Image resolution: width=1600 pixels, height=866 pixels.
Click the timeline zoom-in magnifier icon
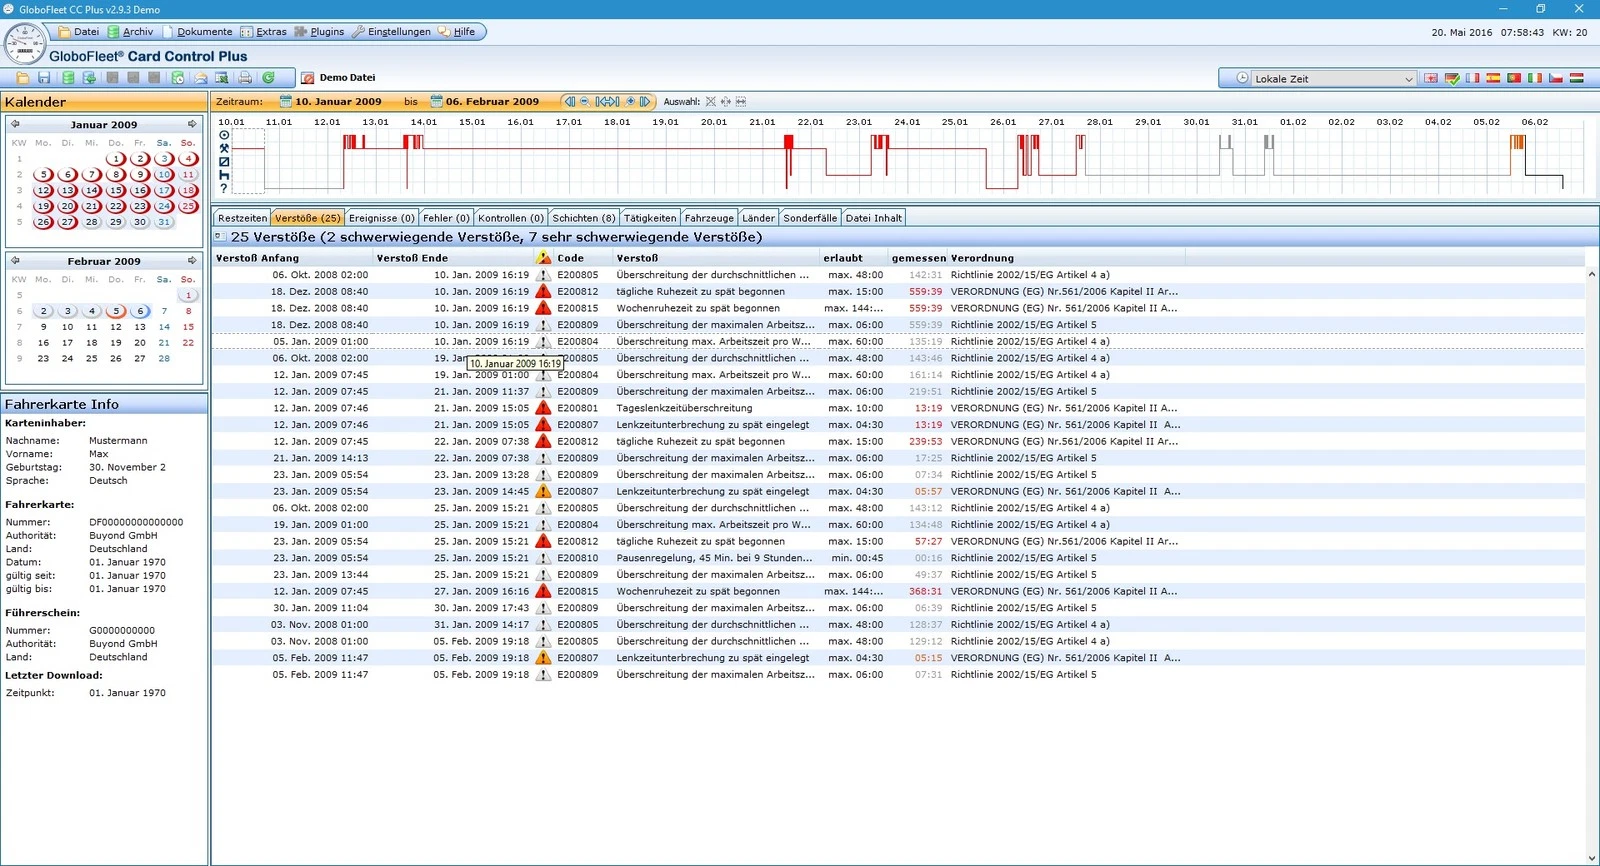(x=630, y=101)
